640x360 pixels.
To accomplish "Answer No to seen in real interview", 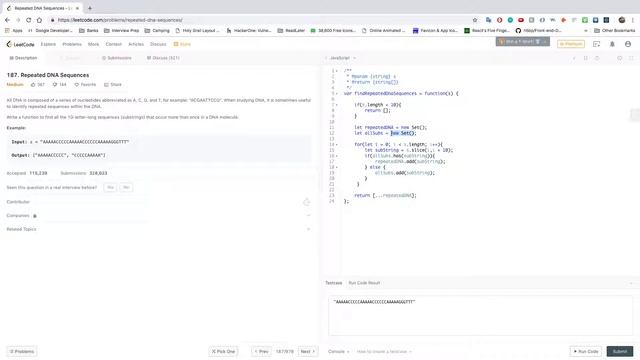I will [126, 187].
